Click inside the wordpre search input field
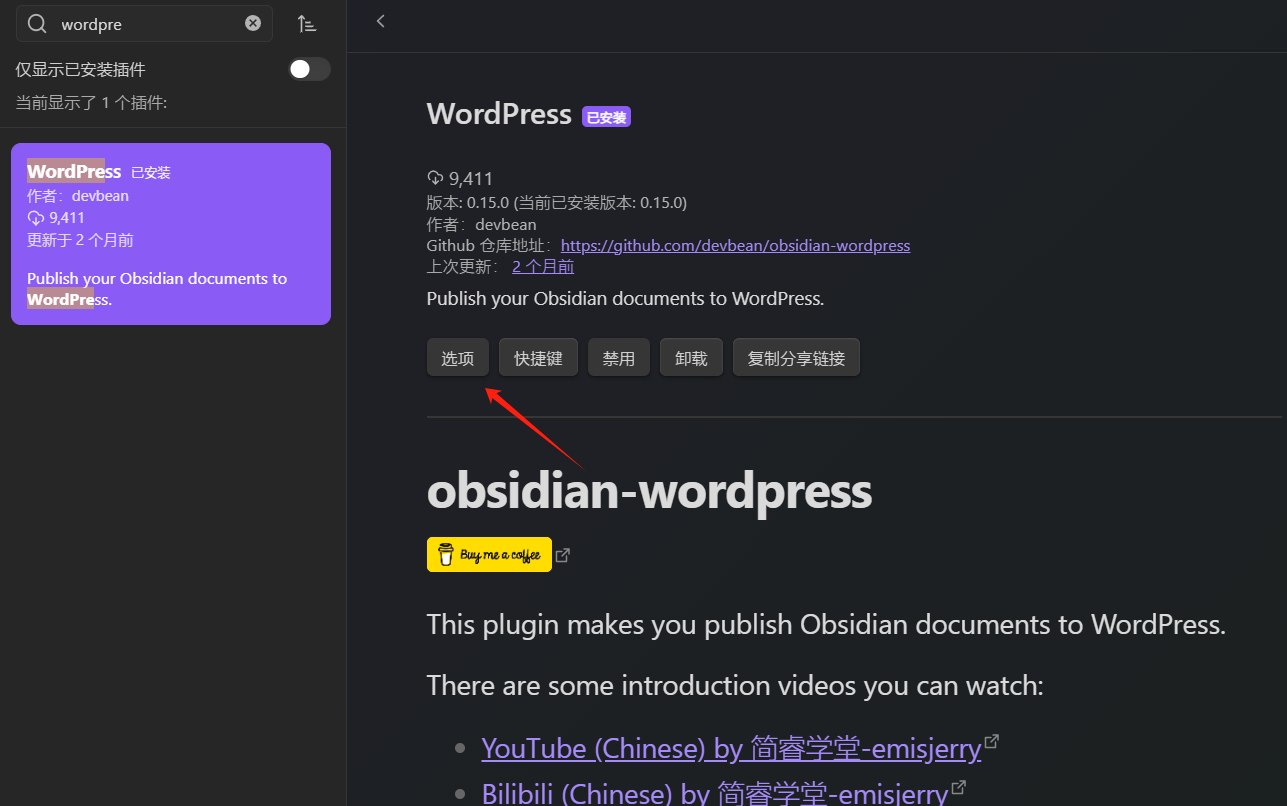The width and height of the screenshot is (1287, 806). [x=140, y=22]
